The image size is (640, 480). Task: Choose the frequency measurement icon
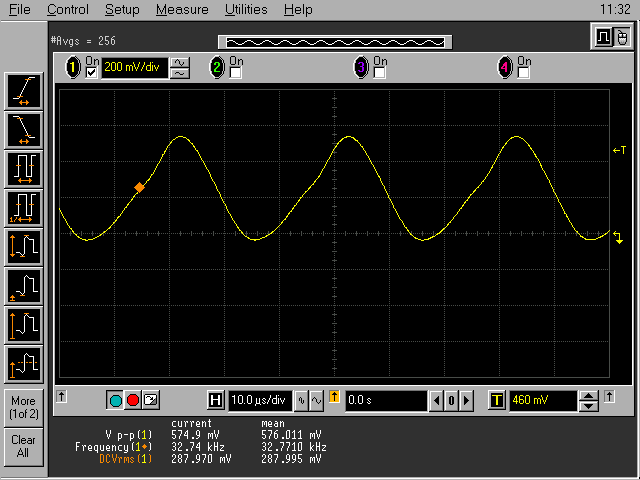pos(24,209)
